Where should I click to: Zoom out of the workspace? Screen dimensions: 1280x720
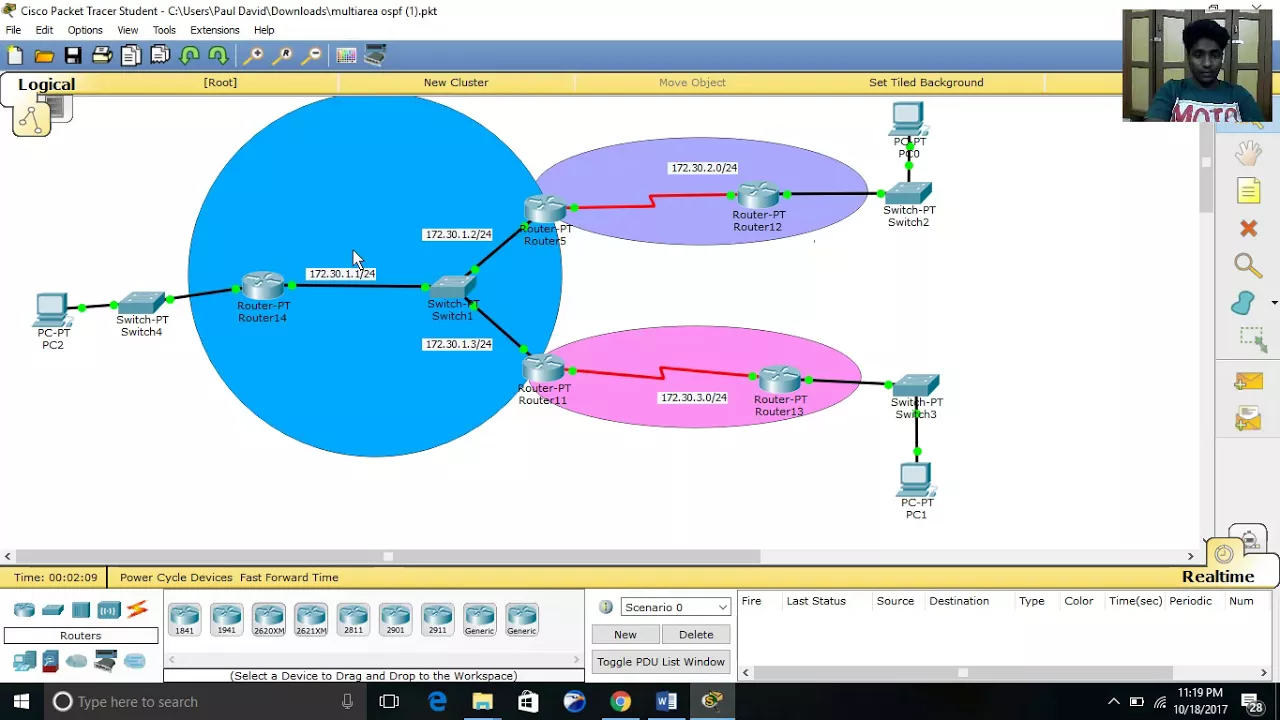click(312, 56)
